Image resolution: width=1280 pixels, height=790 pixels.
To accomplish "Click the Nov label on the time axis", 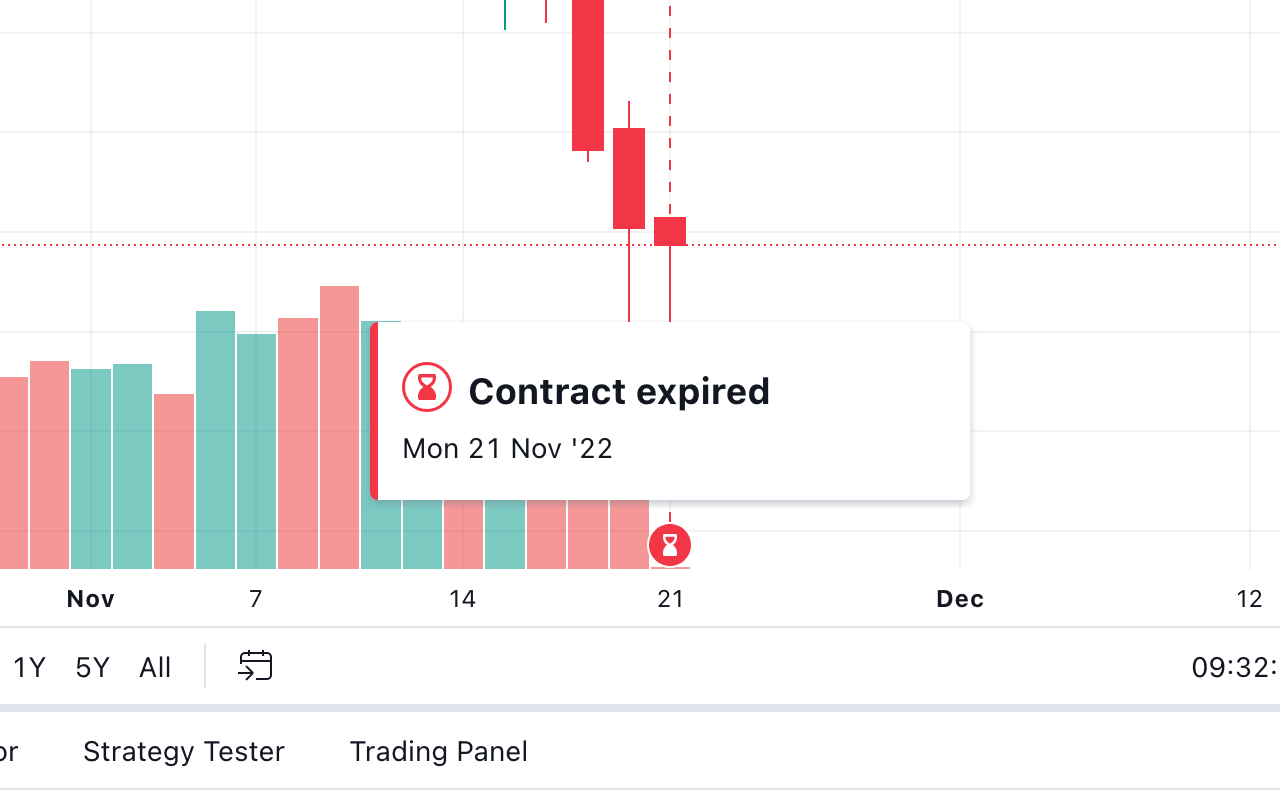I will tap(91, 599).
